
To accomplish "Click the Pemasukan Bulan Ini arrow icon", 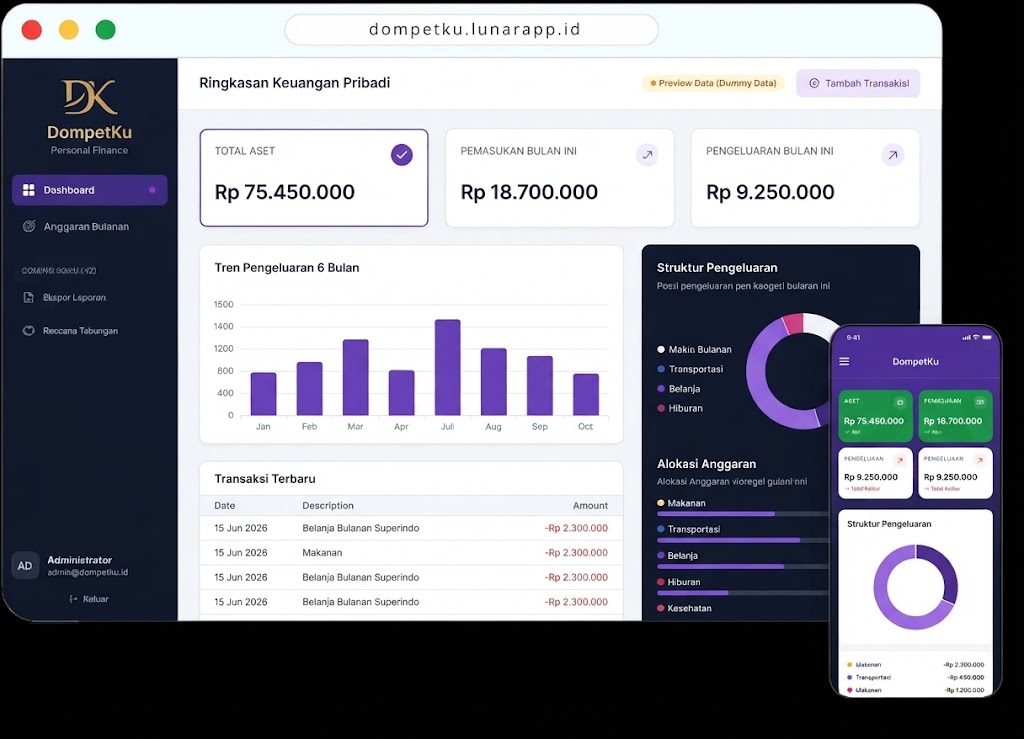I will 647,155.
